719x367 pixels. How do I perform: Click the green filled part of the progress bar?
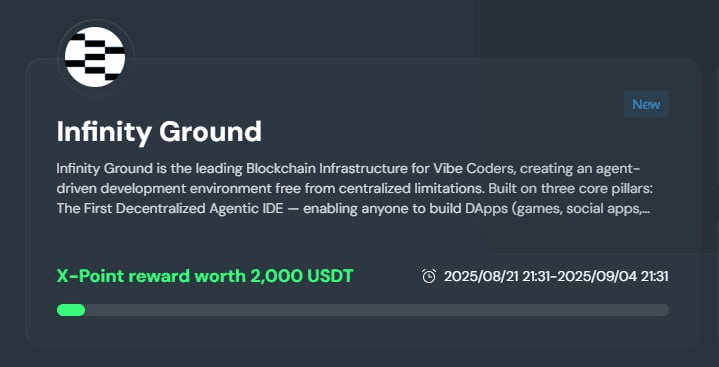click(71, 310)
